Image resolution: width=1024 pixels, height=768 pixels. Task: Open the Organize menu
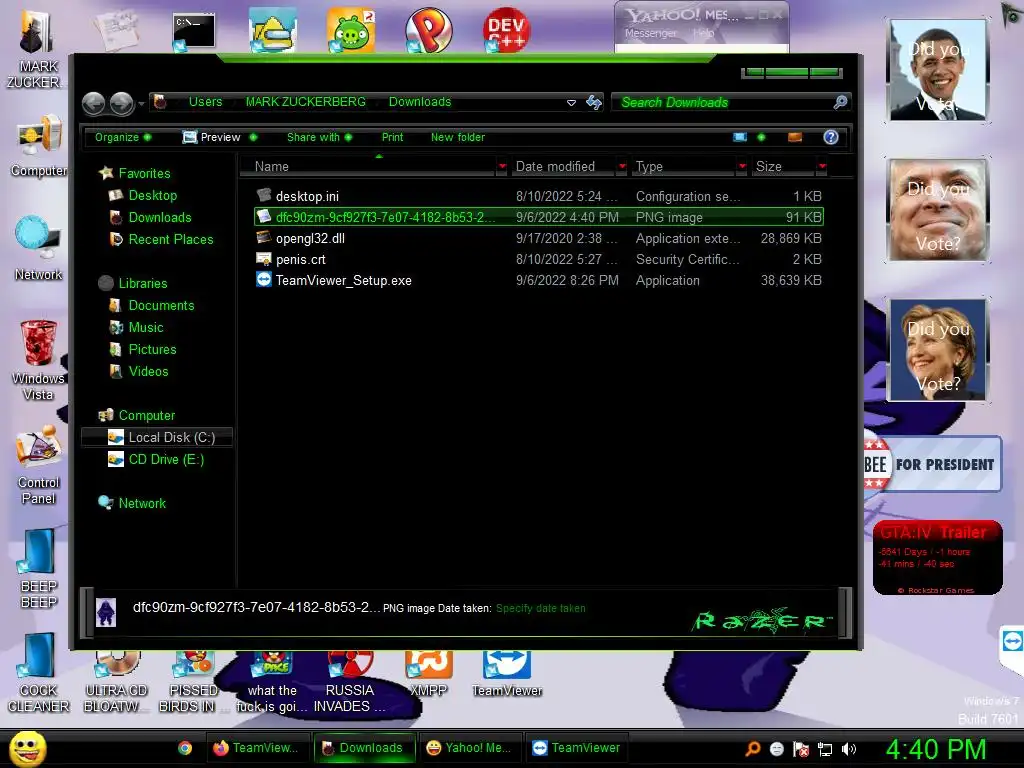pos(123,137)
